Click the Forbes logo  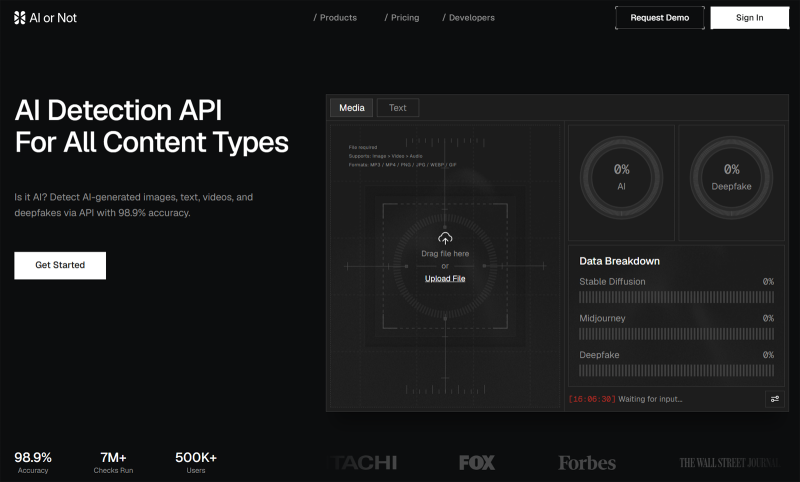[x=587, y=463]
